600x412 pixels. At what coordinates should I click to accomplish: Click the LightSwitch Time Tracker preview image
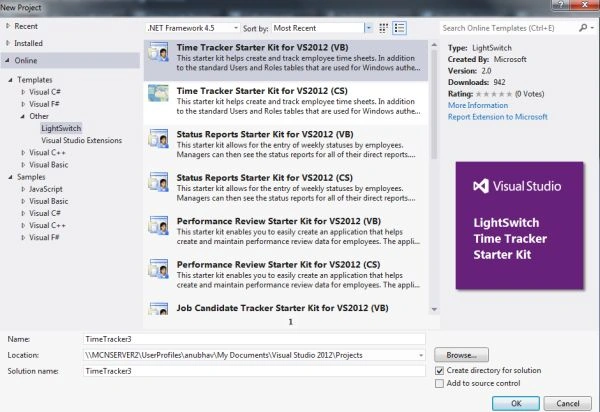tap(519, 226)
